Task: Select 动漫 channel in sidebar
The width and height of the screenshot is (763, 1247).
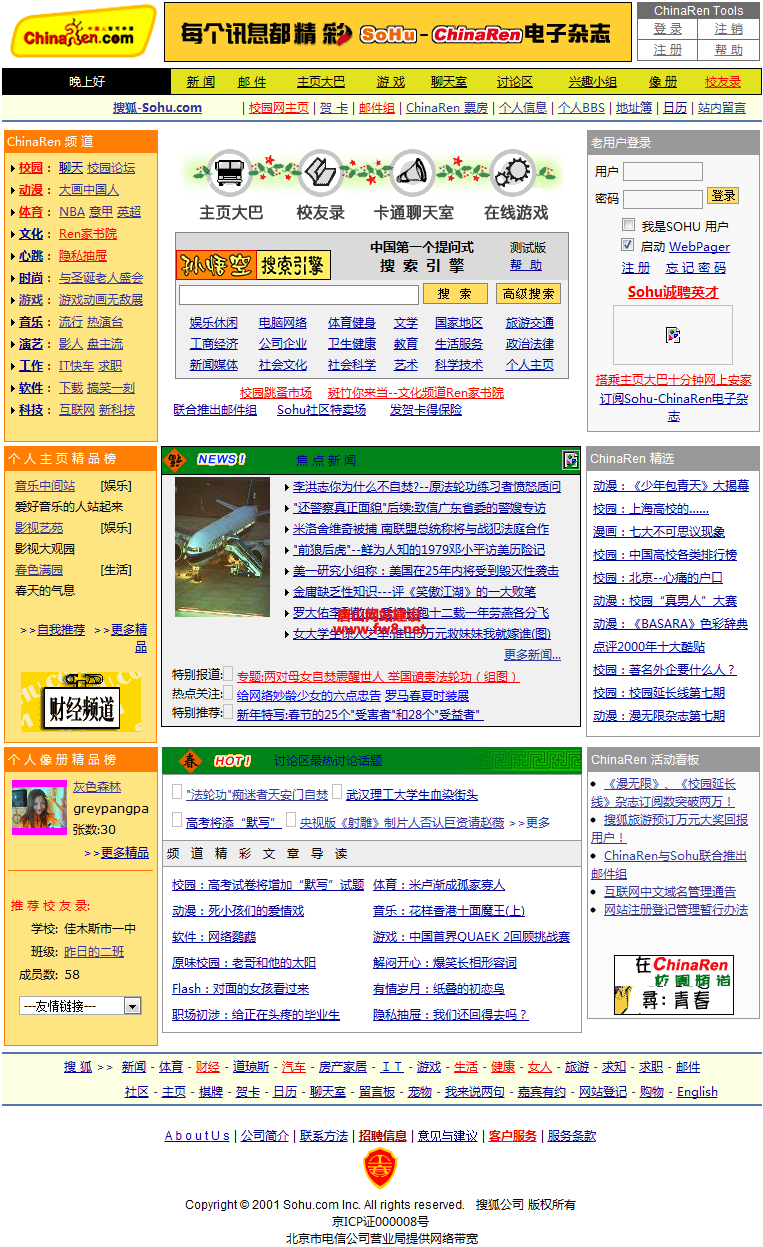Action: click(x=31, y=190)
